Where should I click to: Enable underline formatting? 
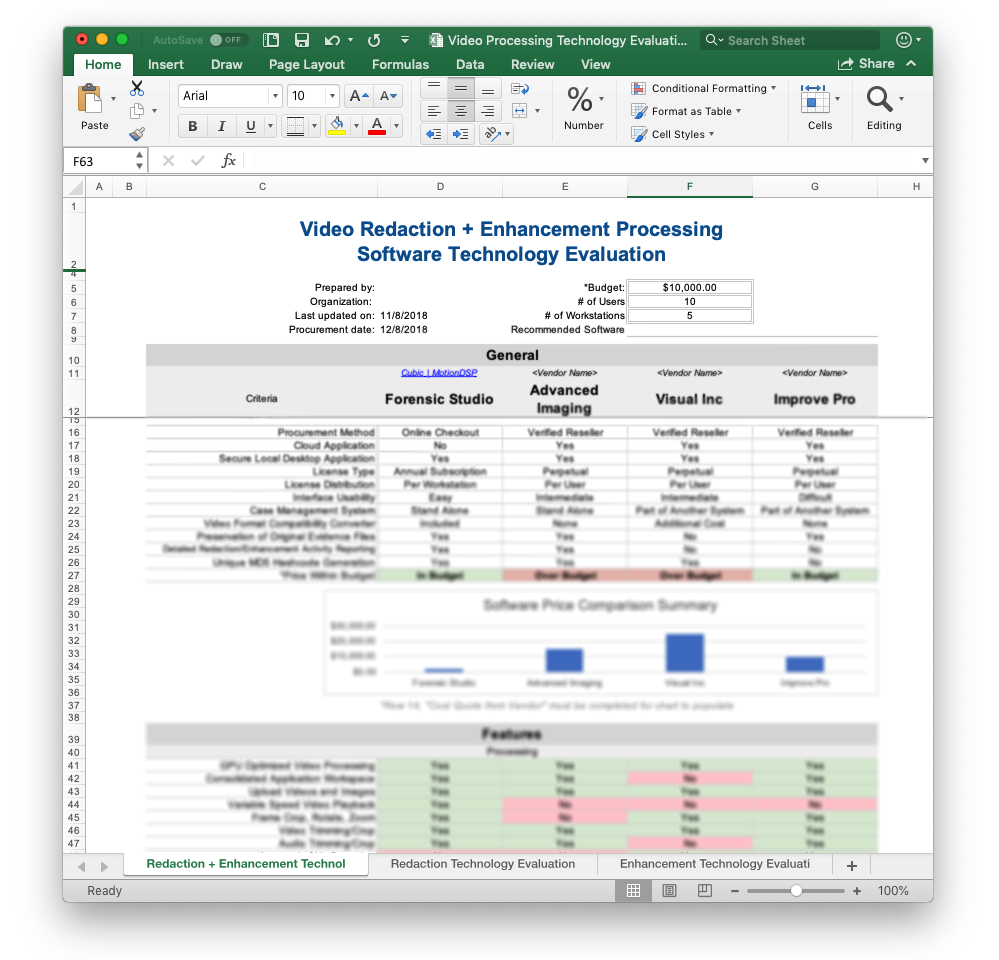coord(249,126)
